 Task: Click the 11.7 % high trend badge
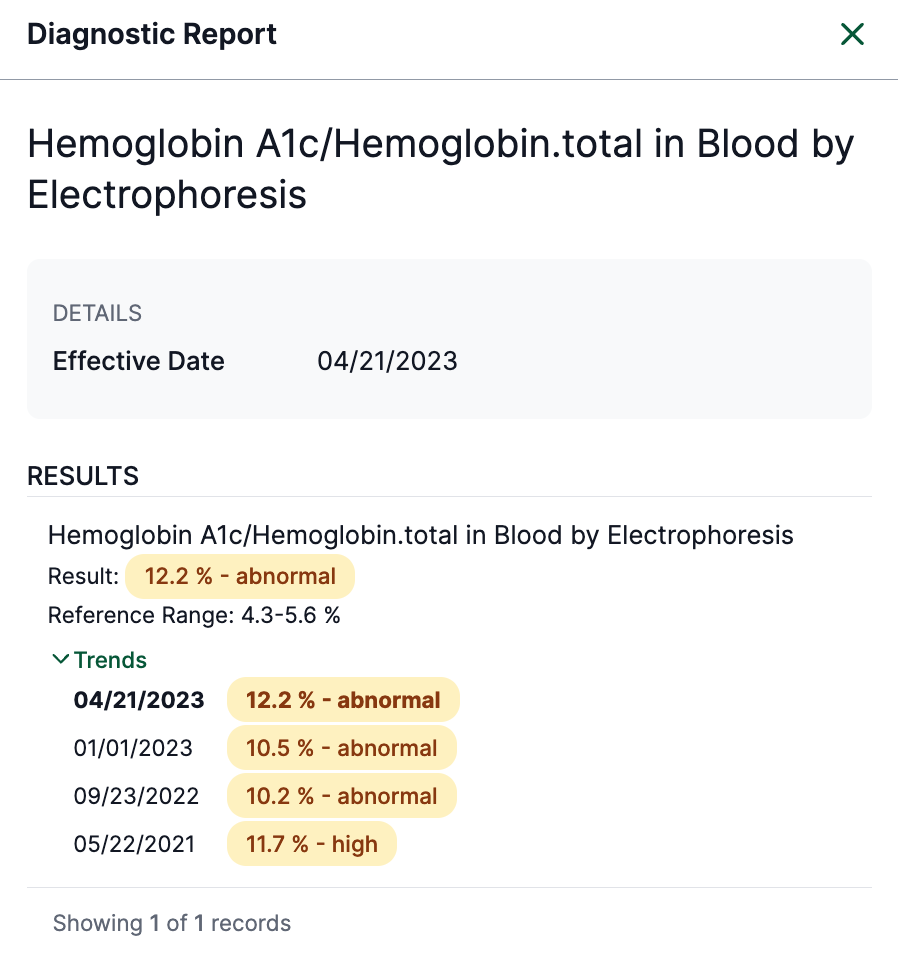pyautogui.click(x=312, y=844)
